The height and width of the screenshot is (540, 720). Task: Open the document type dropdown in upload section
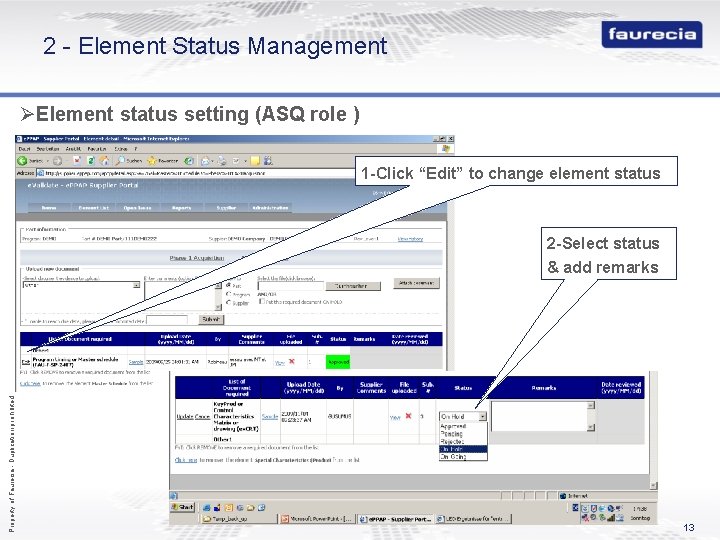click(136, 285)
